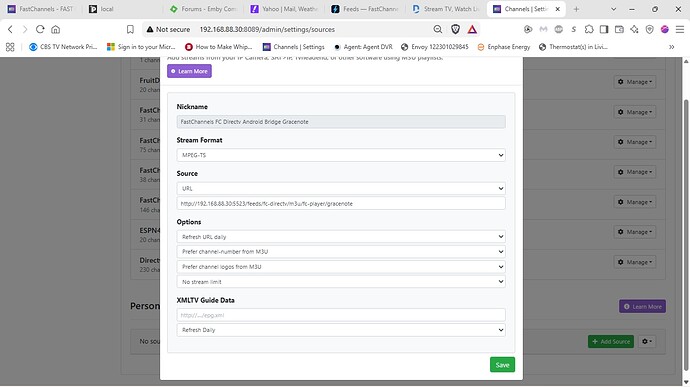Open Leo AI sparkle icon

coord(634,29)
